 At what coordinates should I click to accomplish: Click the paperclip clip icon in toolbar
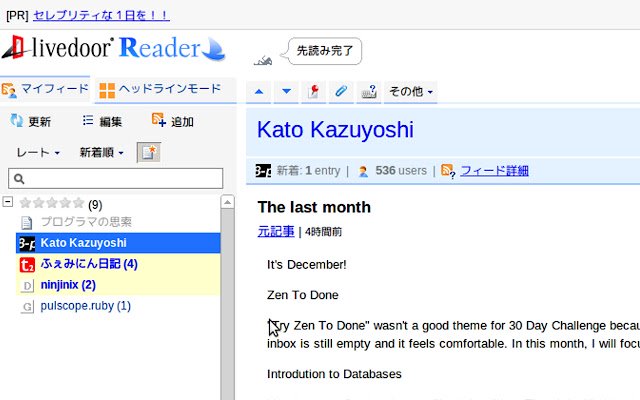(341, 91)
